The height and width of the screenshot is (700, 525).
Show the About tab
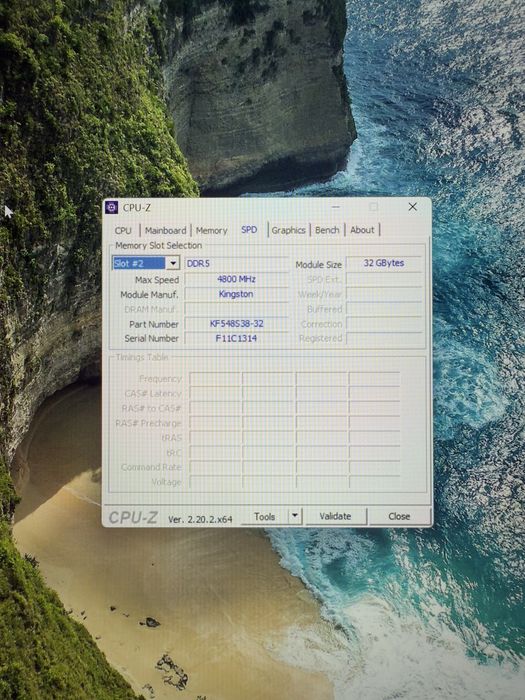pyautogui.click(x=362, y=230)
